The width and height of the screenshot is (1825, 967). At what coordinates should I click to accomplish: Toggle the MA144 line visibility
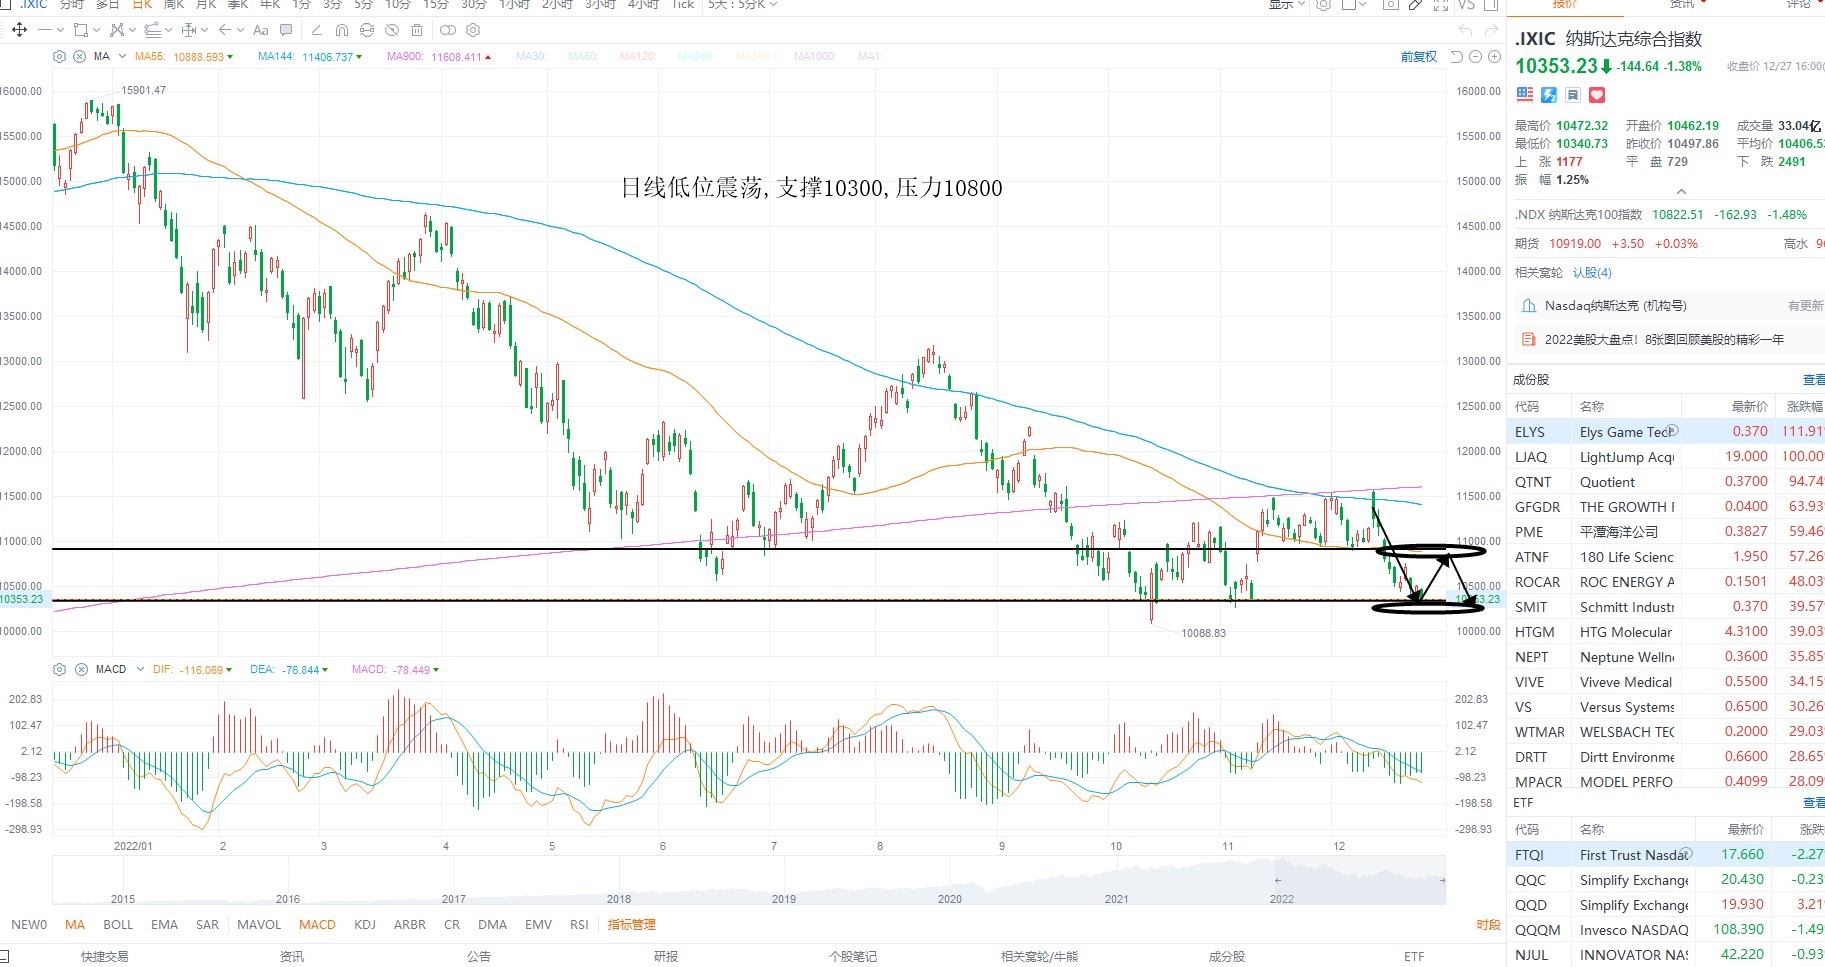310,57
